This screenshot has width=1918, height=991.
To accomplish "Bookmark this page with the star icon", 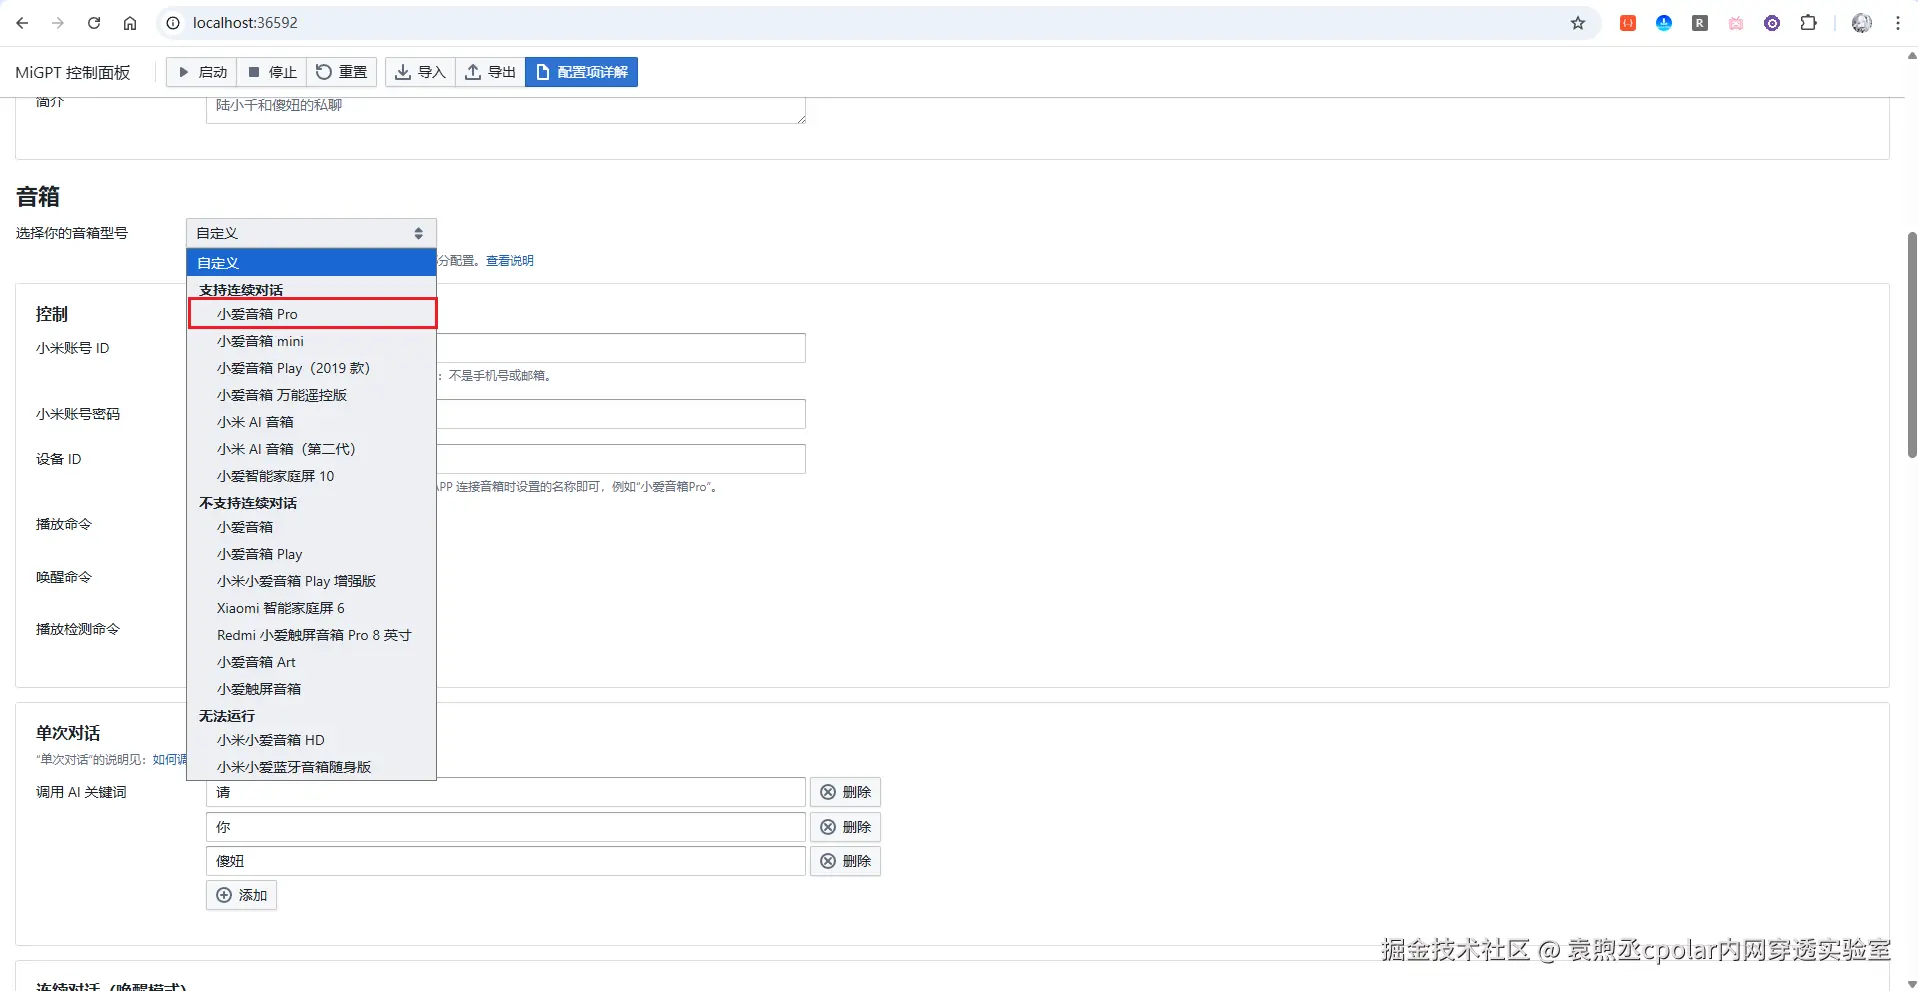I will tap(1578, 23).
